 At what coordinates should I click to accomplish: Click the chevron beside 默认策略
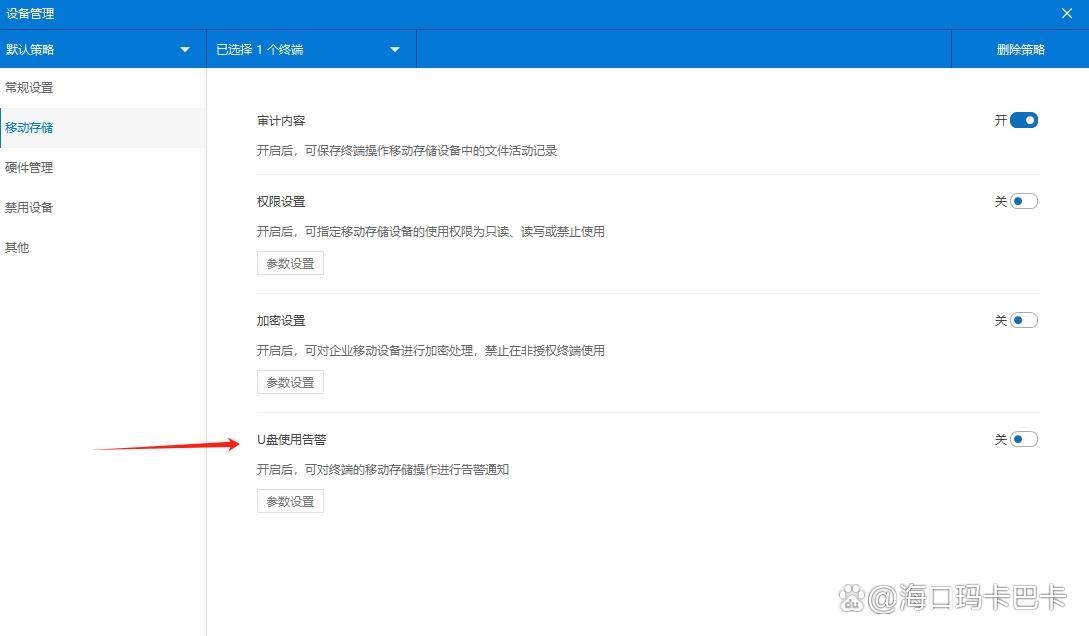point(184,48)
